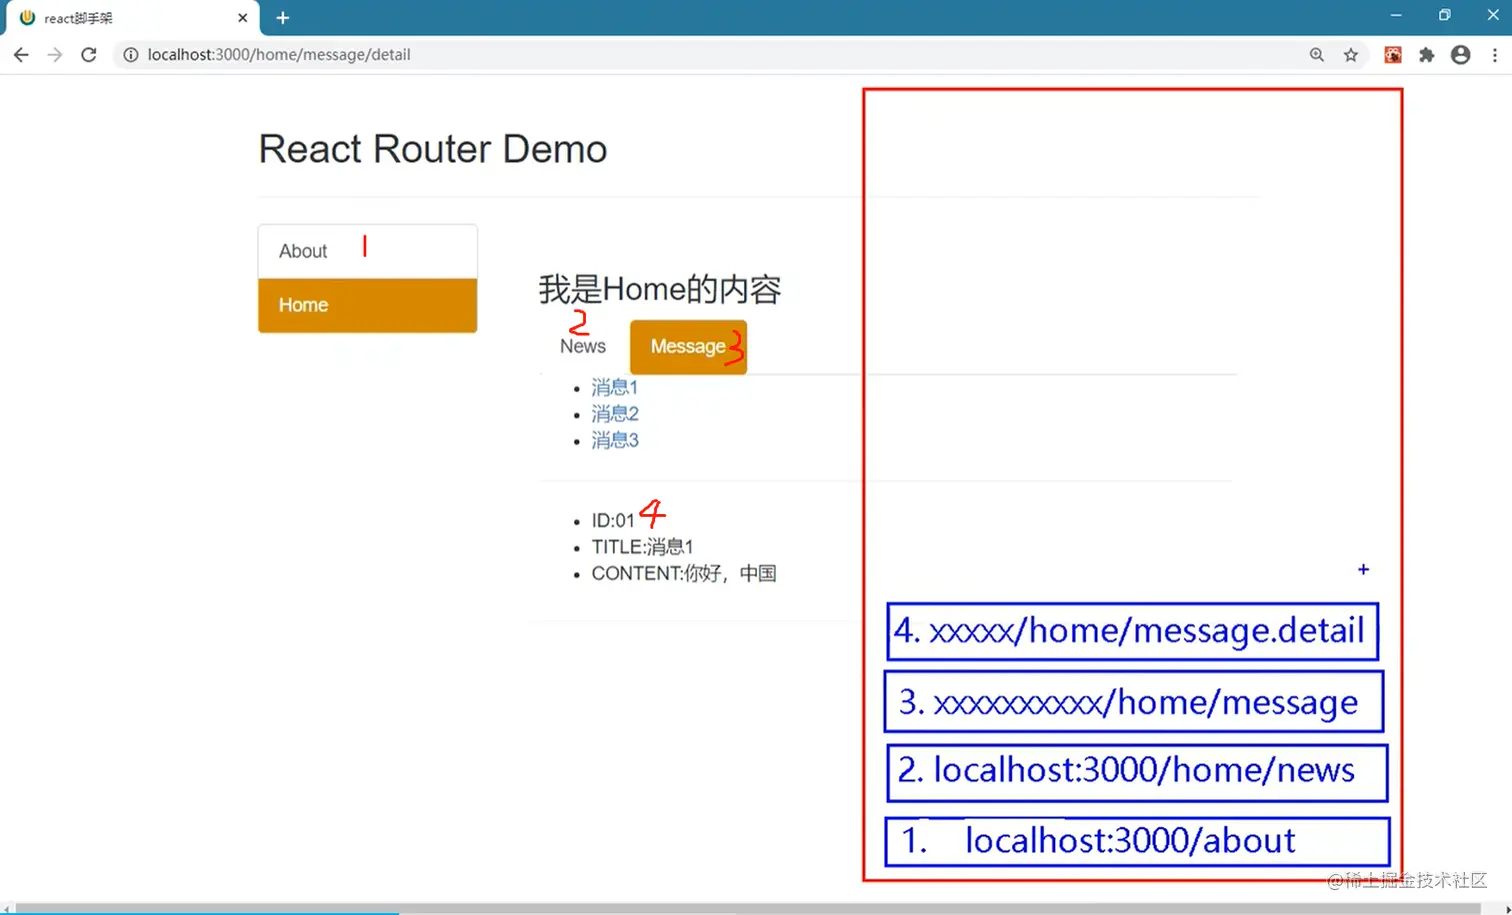Open the 消息3 message link
Screen dimensions: 1512x915
614,440
